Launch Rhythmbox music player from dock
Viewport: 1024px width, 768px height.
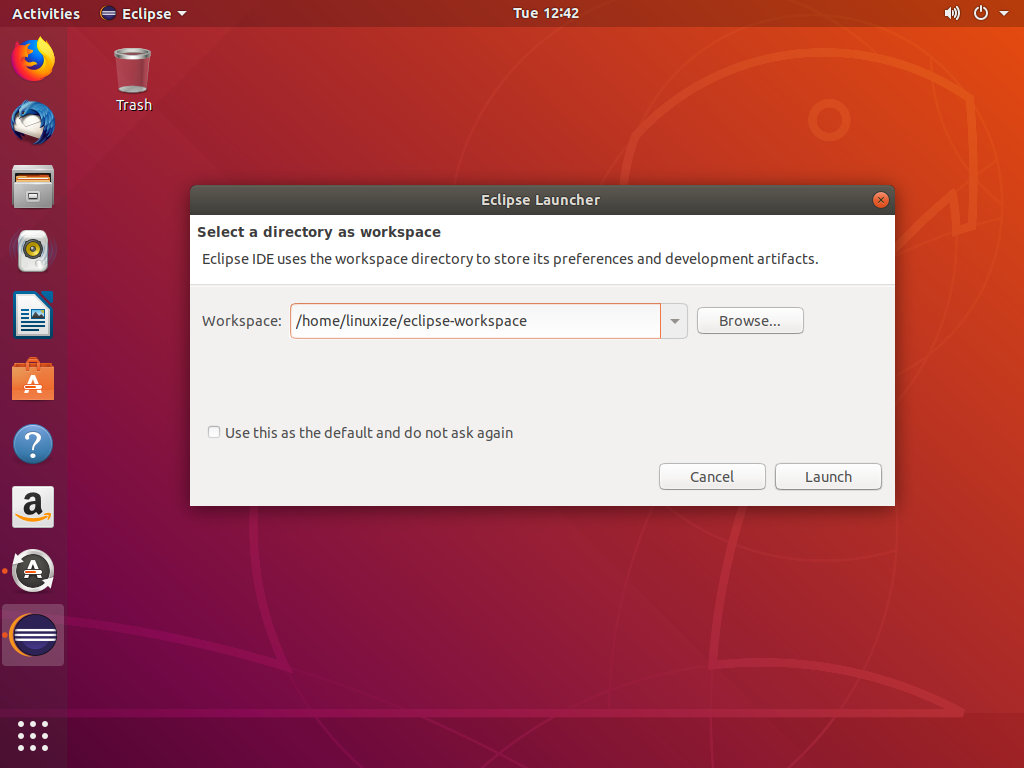coord(33,251)
